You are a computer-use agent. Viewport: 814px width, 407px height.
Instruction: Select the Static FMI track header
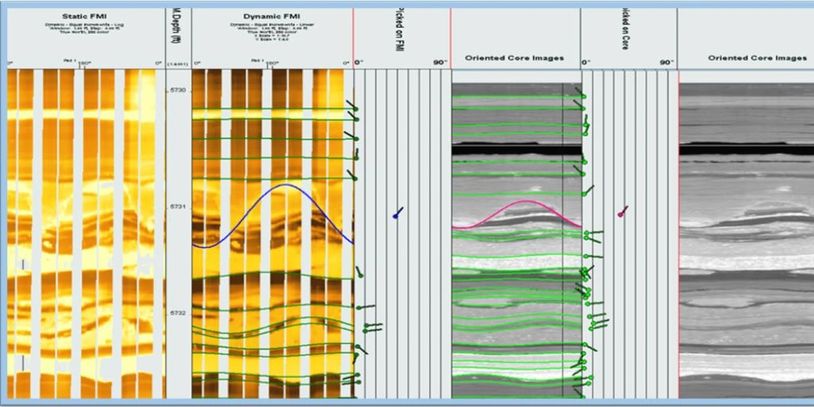click(86, 16)
